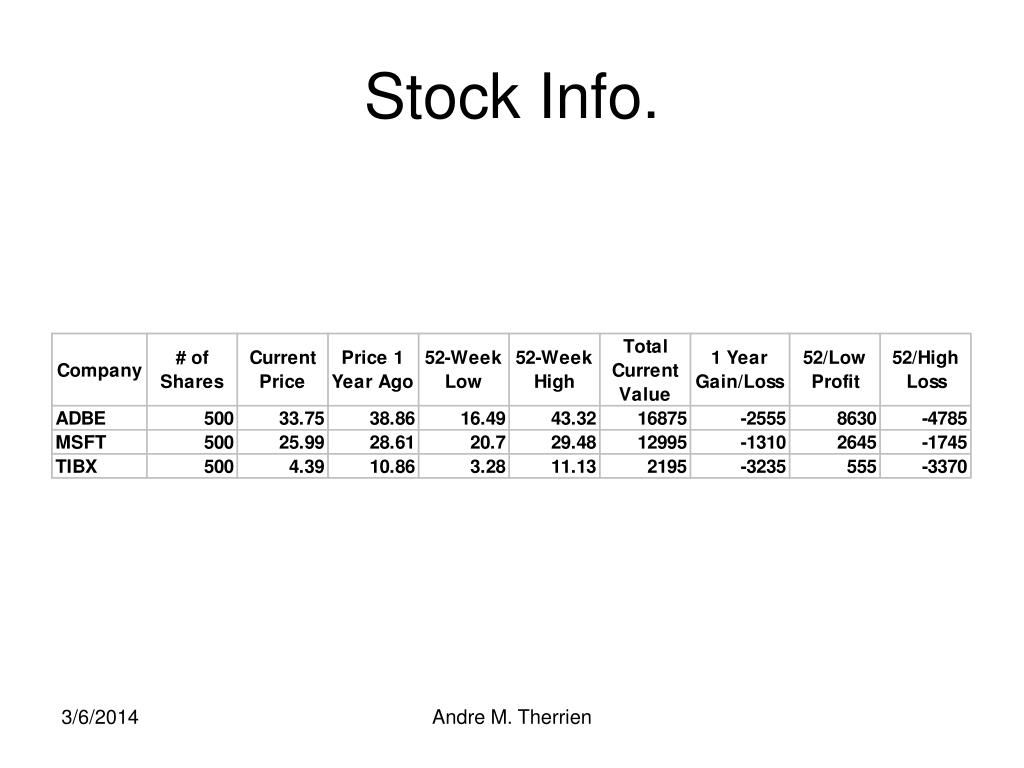The width and height of the screenshot is (1024, 768).
Task: Click the TIBX company cell
Action: [99, 466]
